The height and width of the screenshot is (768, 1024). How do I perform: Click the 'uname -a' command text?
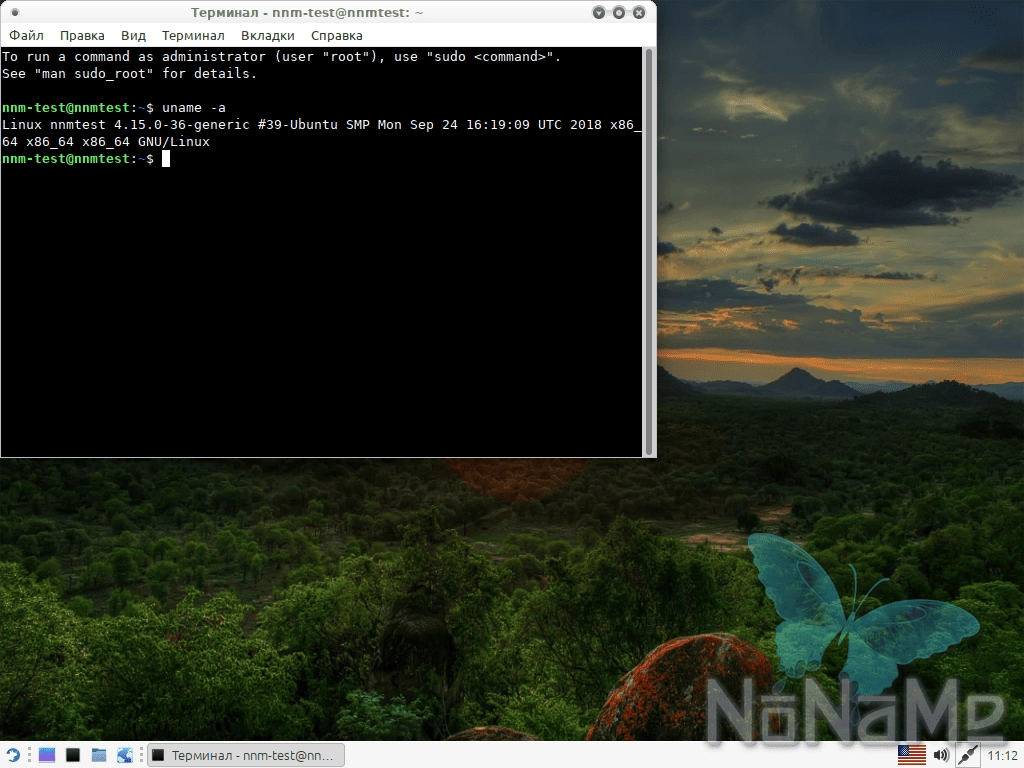coord(194,108)
